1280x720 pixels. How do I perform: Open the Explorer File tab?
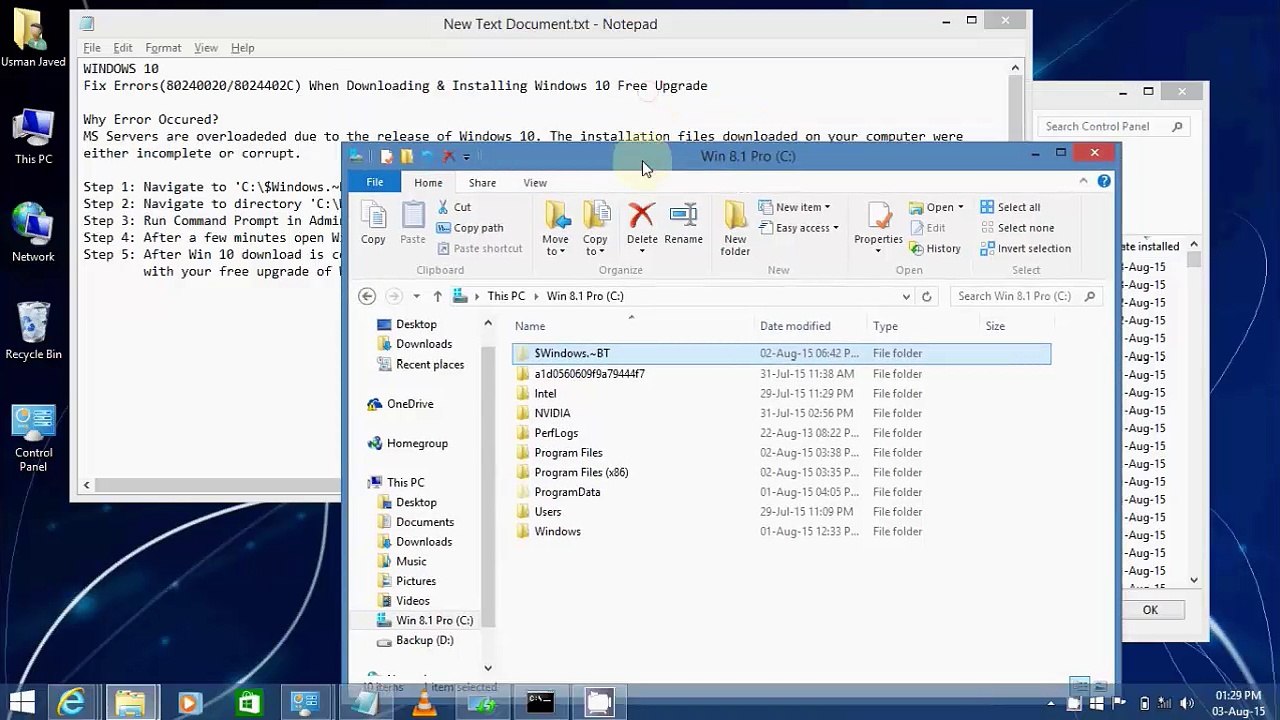click(x=374, y=182)
